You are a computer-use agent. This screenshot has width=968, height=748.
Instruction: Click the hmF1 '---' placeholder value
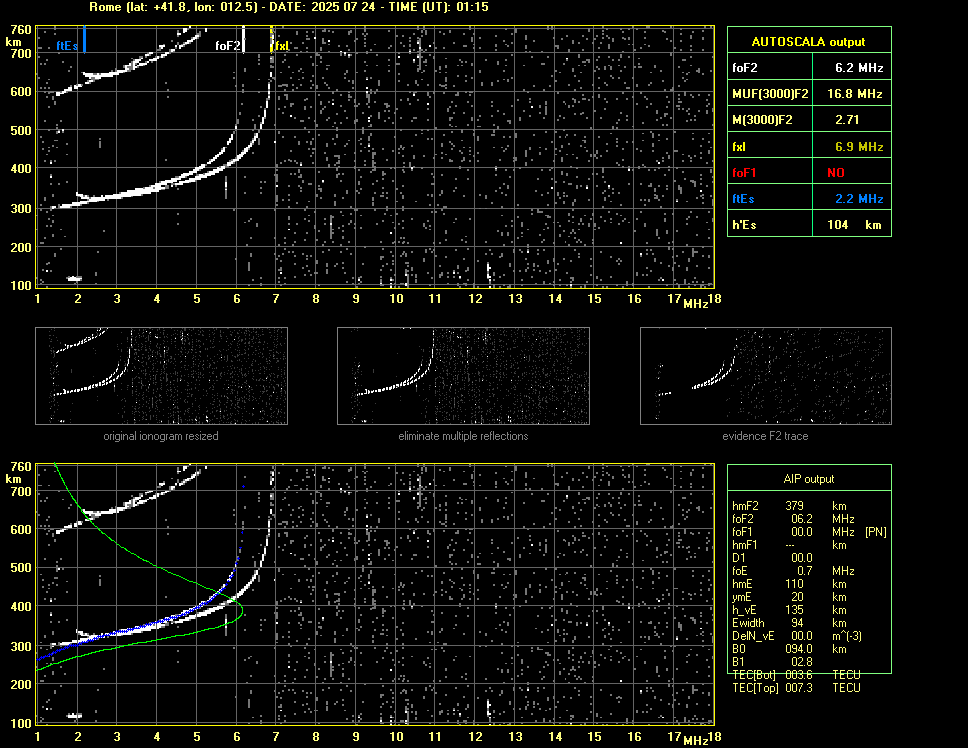(x=790, y=545)
